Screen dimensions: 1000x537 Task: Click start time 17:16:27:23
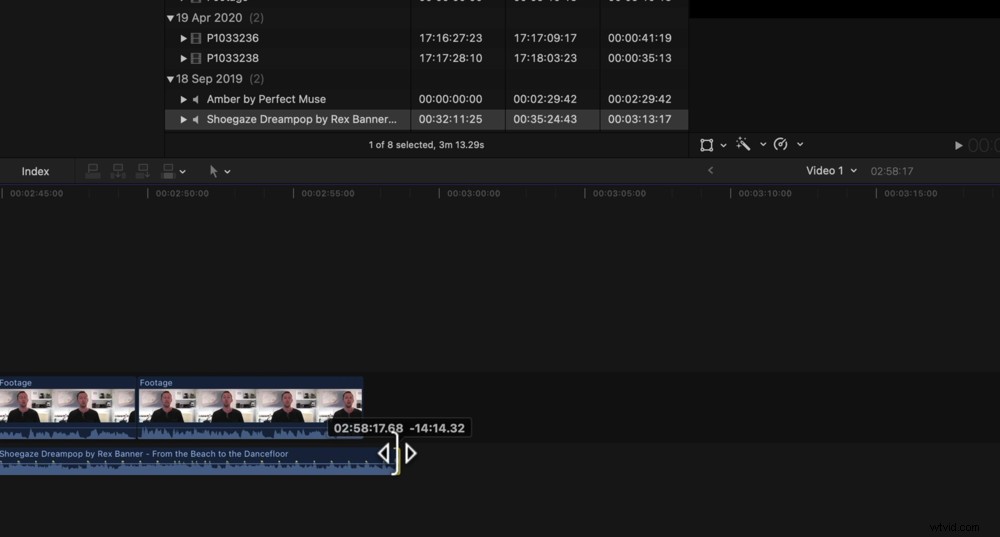[450, 38]
